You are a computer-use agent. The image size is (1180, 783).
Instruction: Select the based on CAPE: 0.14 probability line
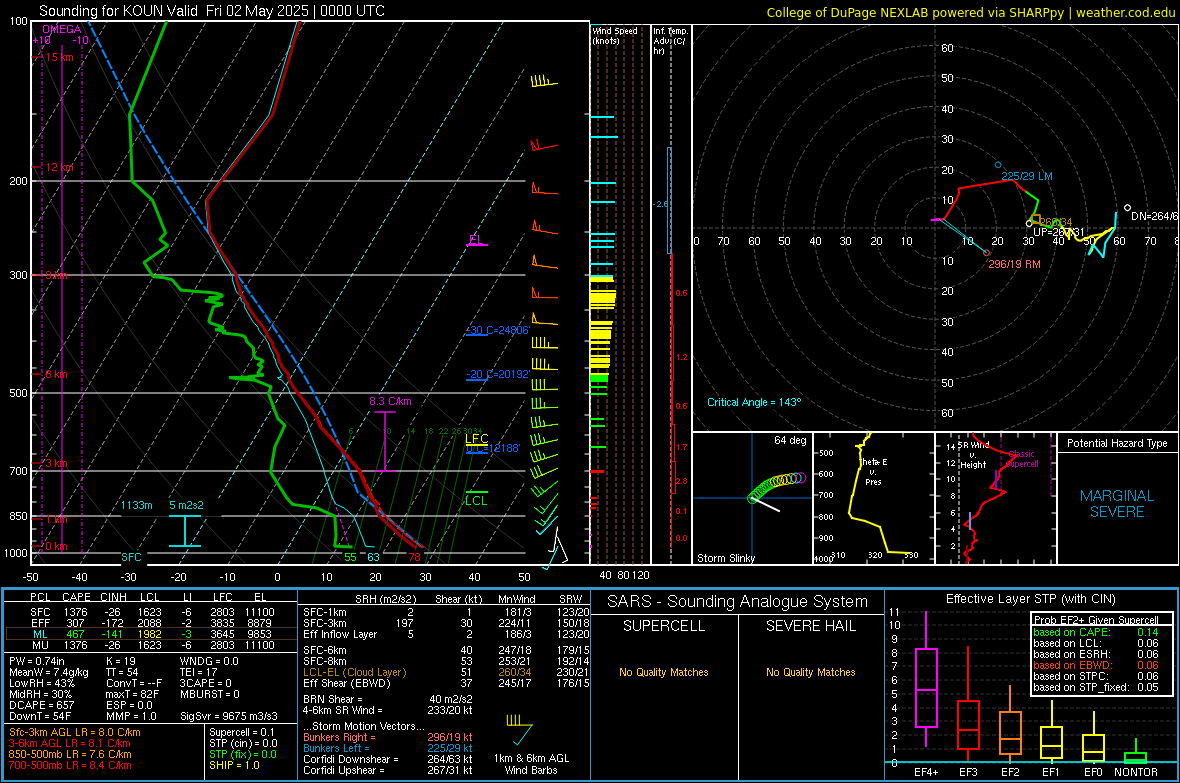point(1096,632)
